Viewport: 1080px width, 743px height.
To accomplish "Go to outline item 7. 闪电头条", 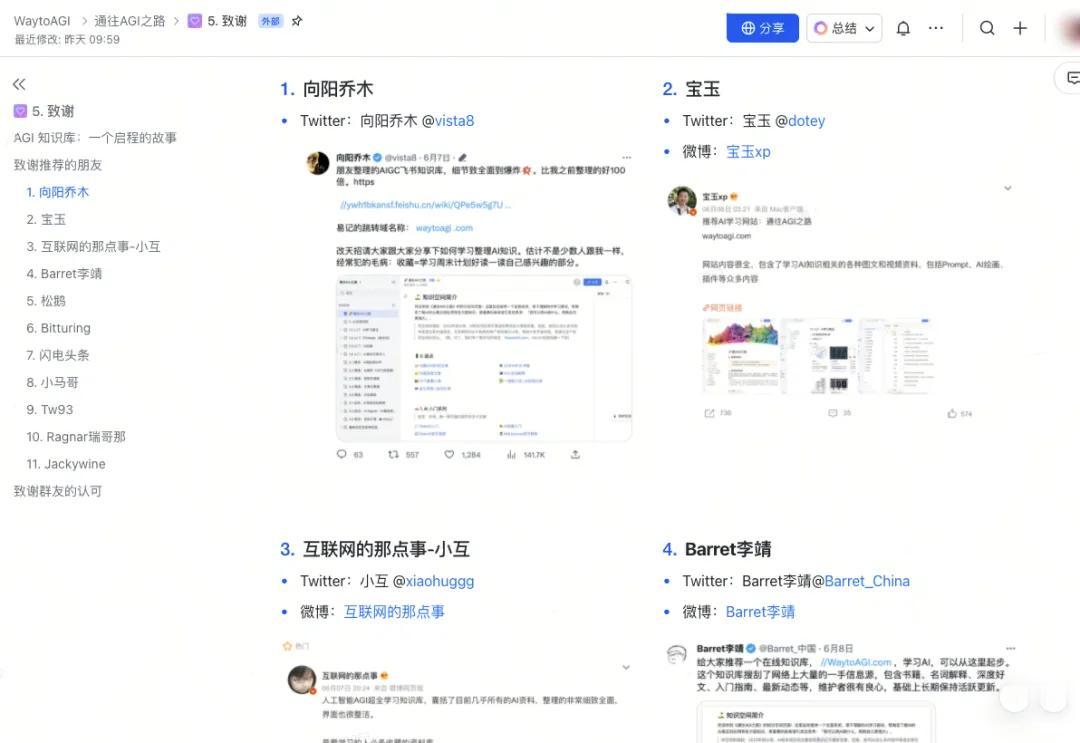I will coord(58,355).
